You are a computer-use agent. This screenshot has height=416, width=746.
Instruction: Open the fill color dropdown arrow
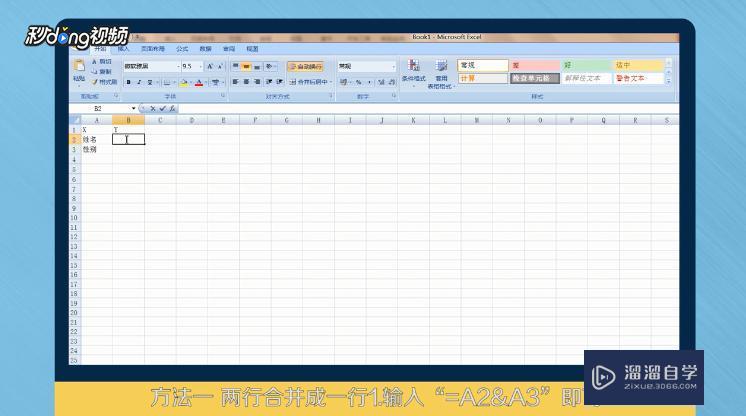190,82
